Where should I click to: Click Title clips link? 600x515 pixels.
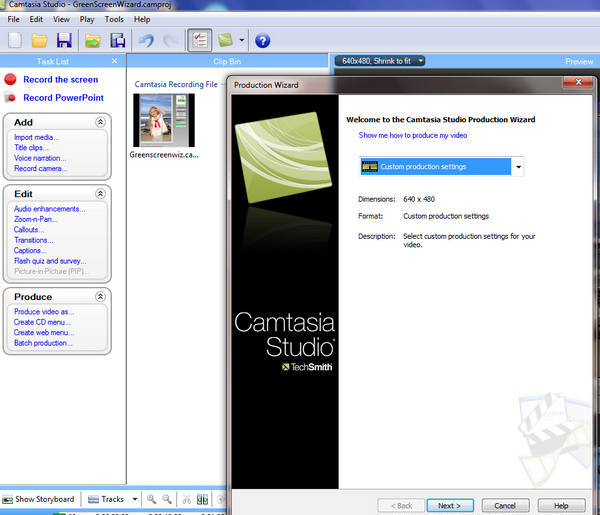click(x=31, y=147)
